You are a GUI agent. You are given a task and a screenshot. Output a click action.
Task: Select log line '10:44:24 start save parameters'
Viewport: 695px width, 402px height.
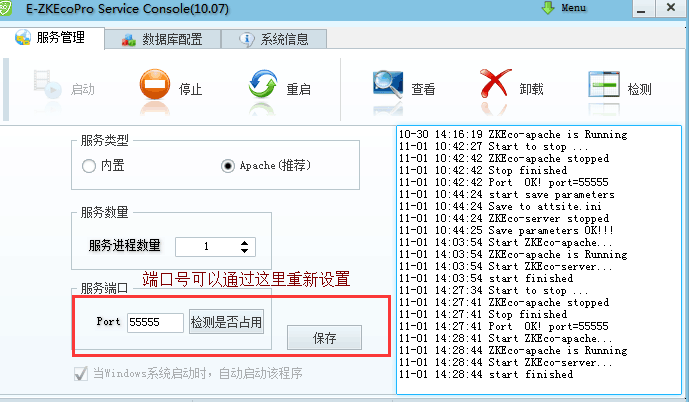507,194
